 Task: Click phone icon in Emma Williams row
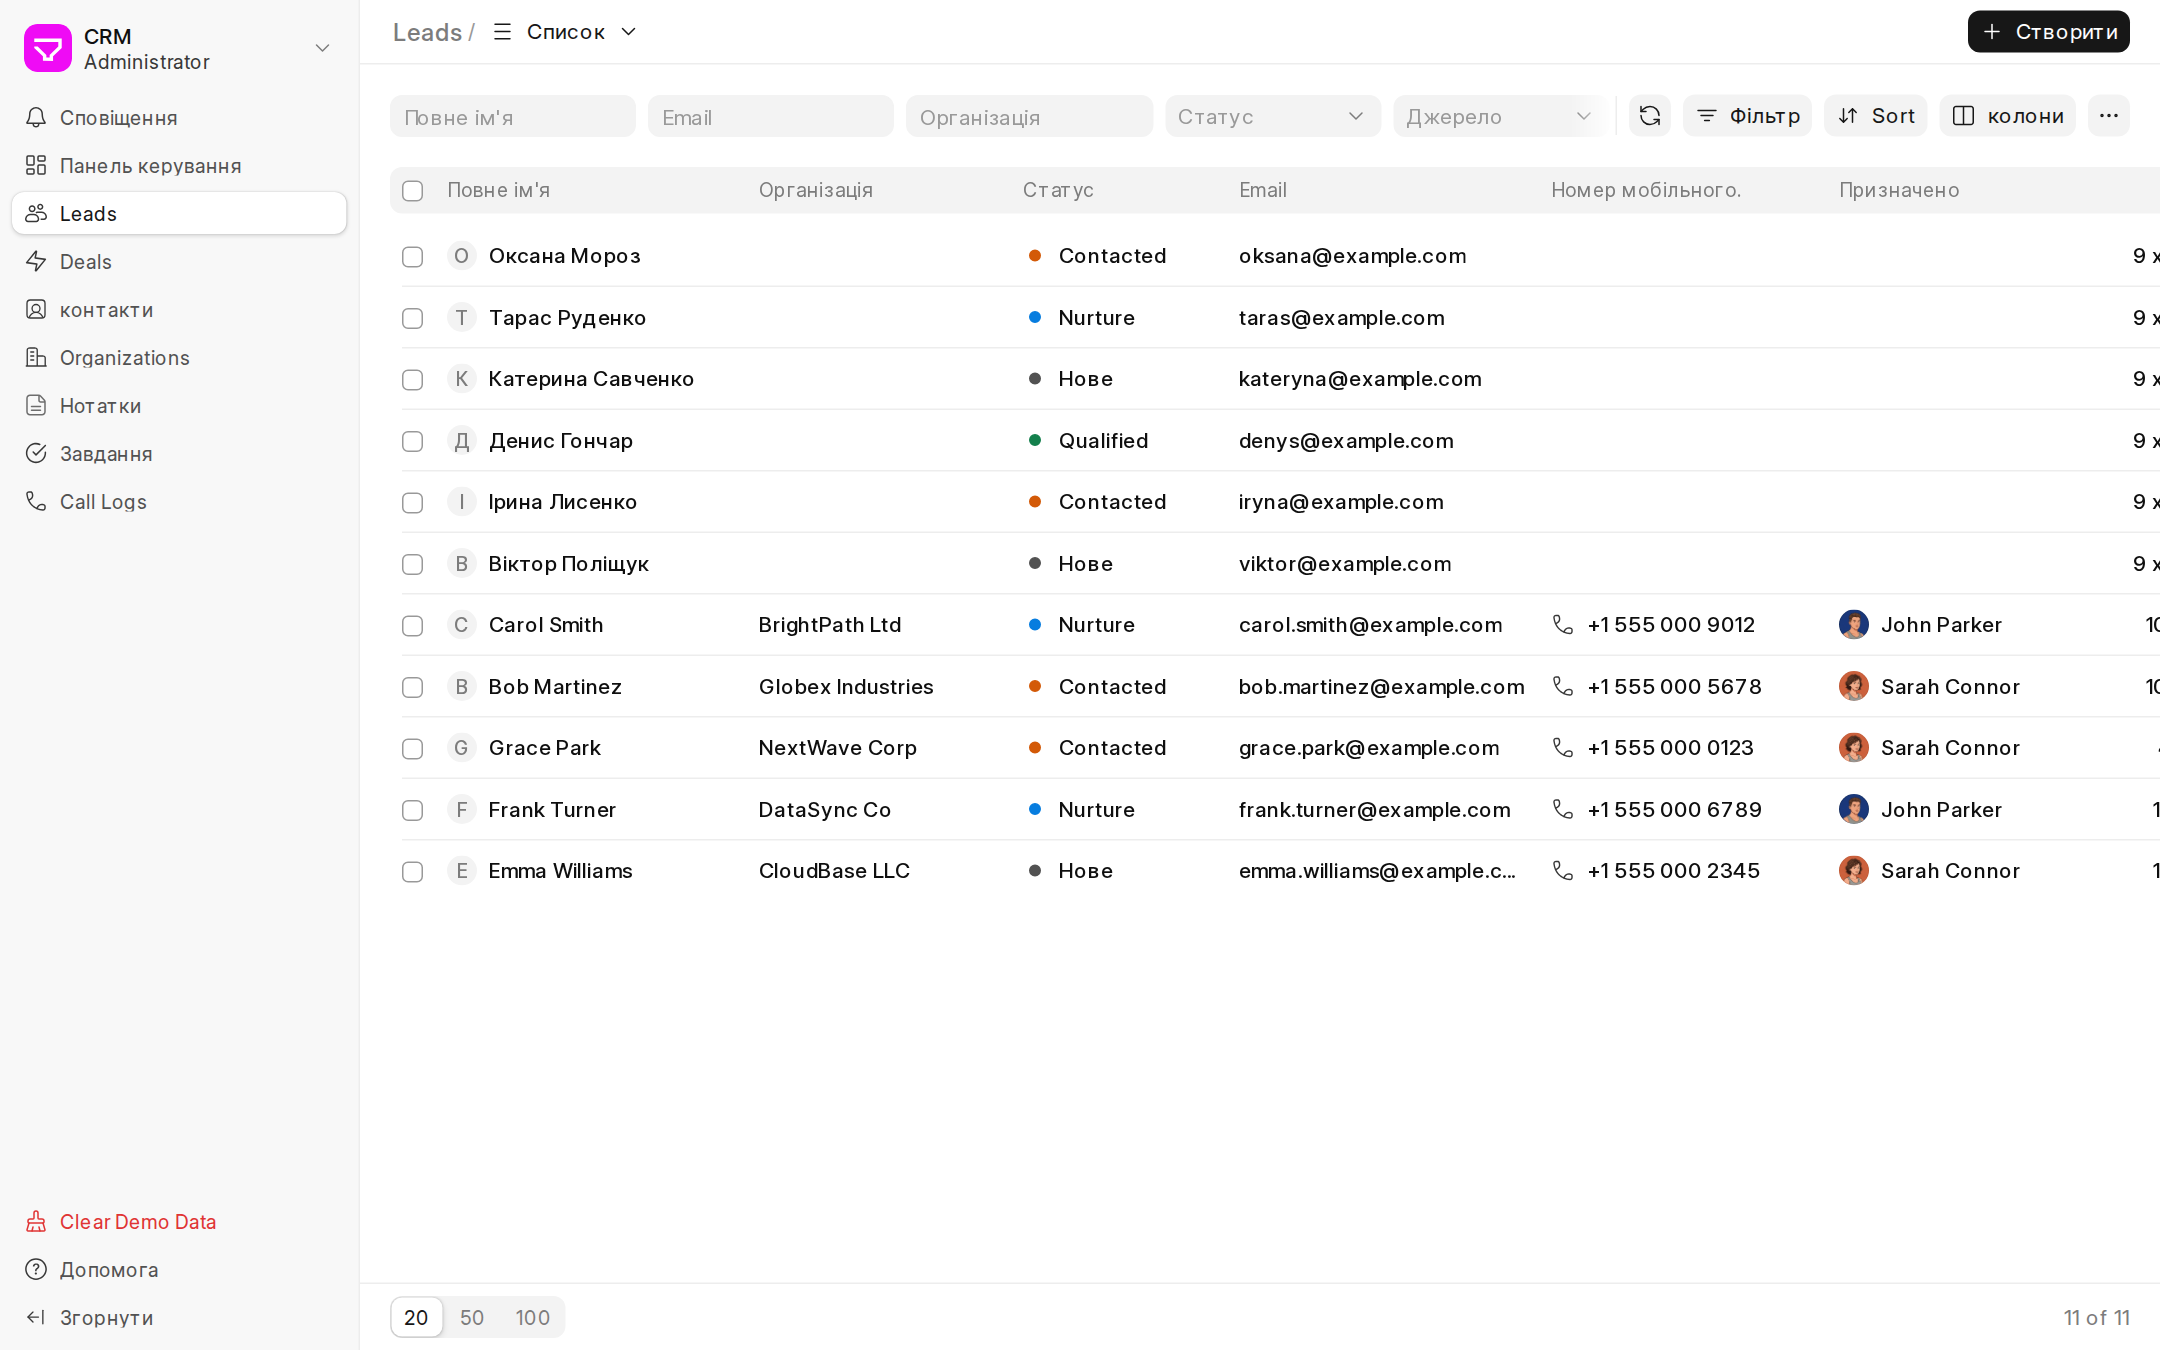click(1563, 871)
